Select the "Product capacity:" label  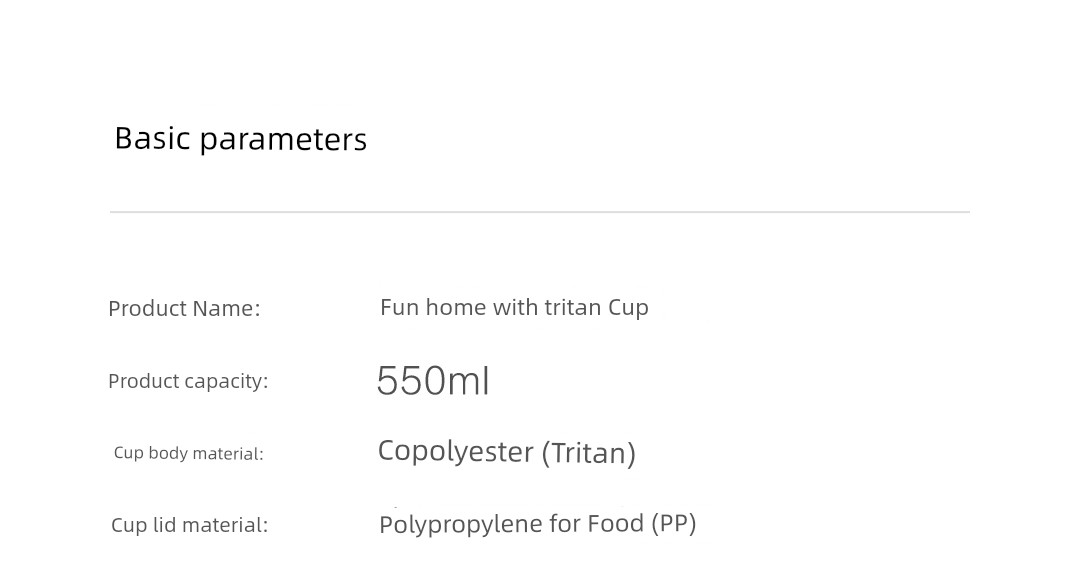[x=188, y=381]
